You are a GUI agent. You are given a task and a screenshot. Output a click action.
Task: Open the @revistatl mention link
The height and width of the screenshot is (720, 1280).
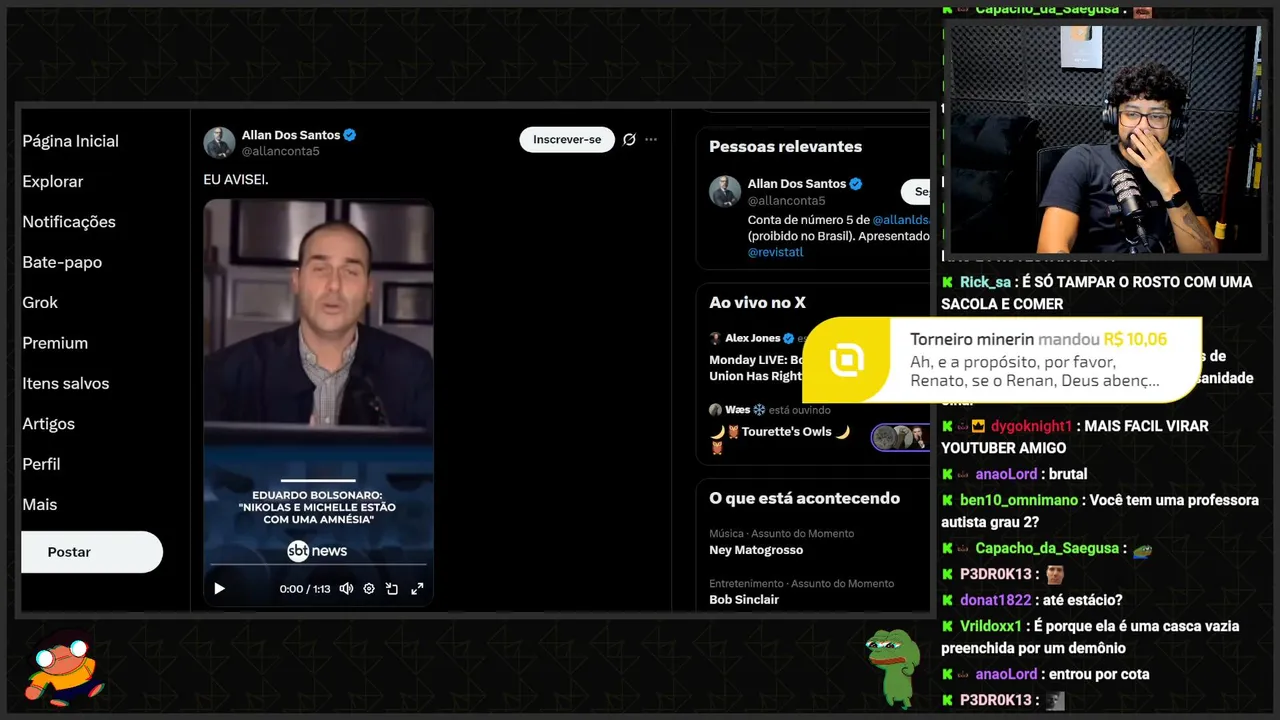point(776,252)
